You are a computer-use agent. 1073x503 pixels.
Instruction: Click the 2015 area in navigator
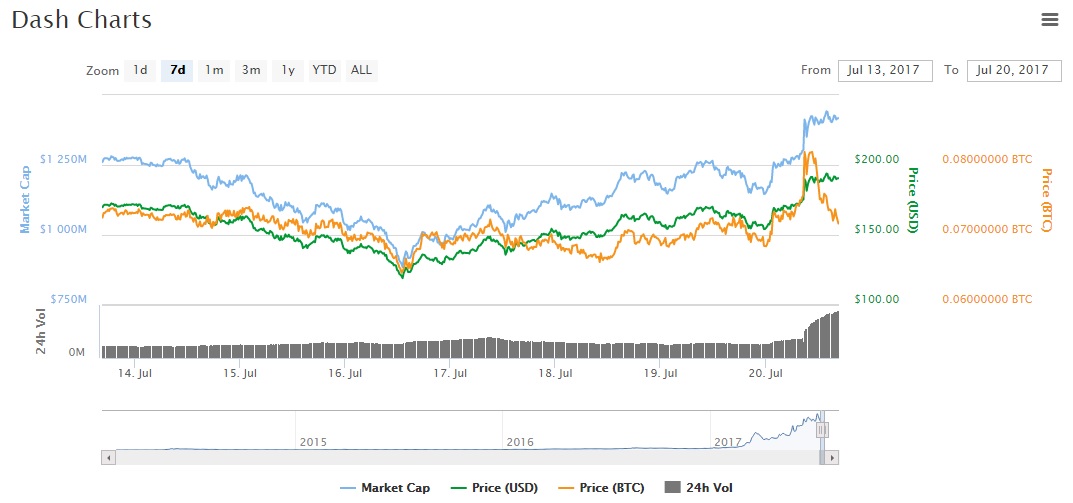[x=313, y=442]
